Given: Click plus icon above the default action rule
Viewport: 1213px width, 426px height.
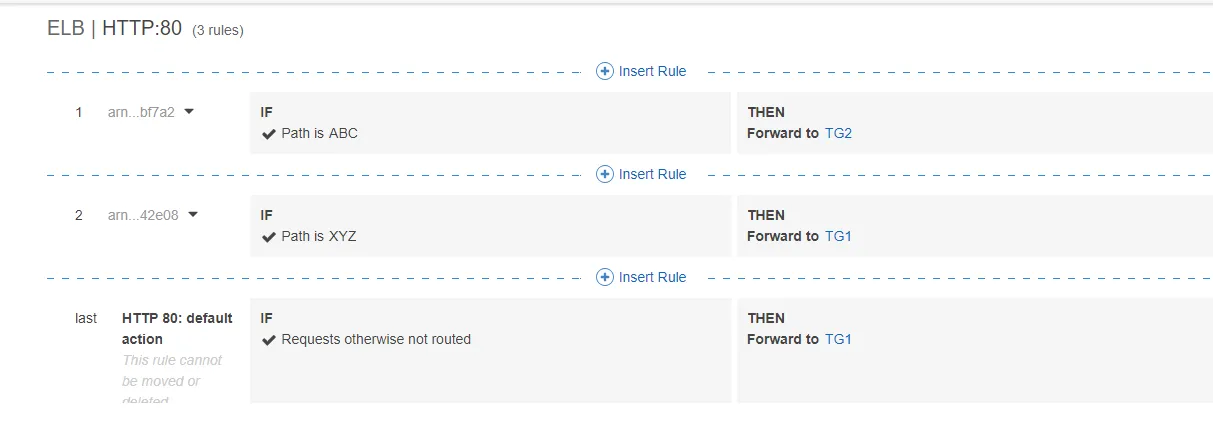Looking at the screenshot, I should coord(604,277).
